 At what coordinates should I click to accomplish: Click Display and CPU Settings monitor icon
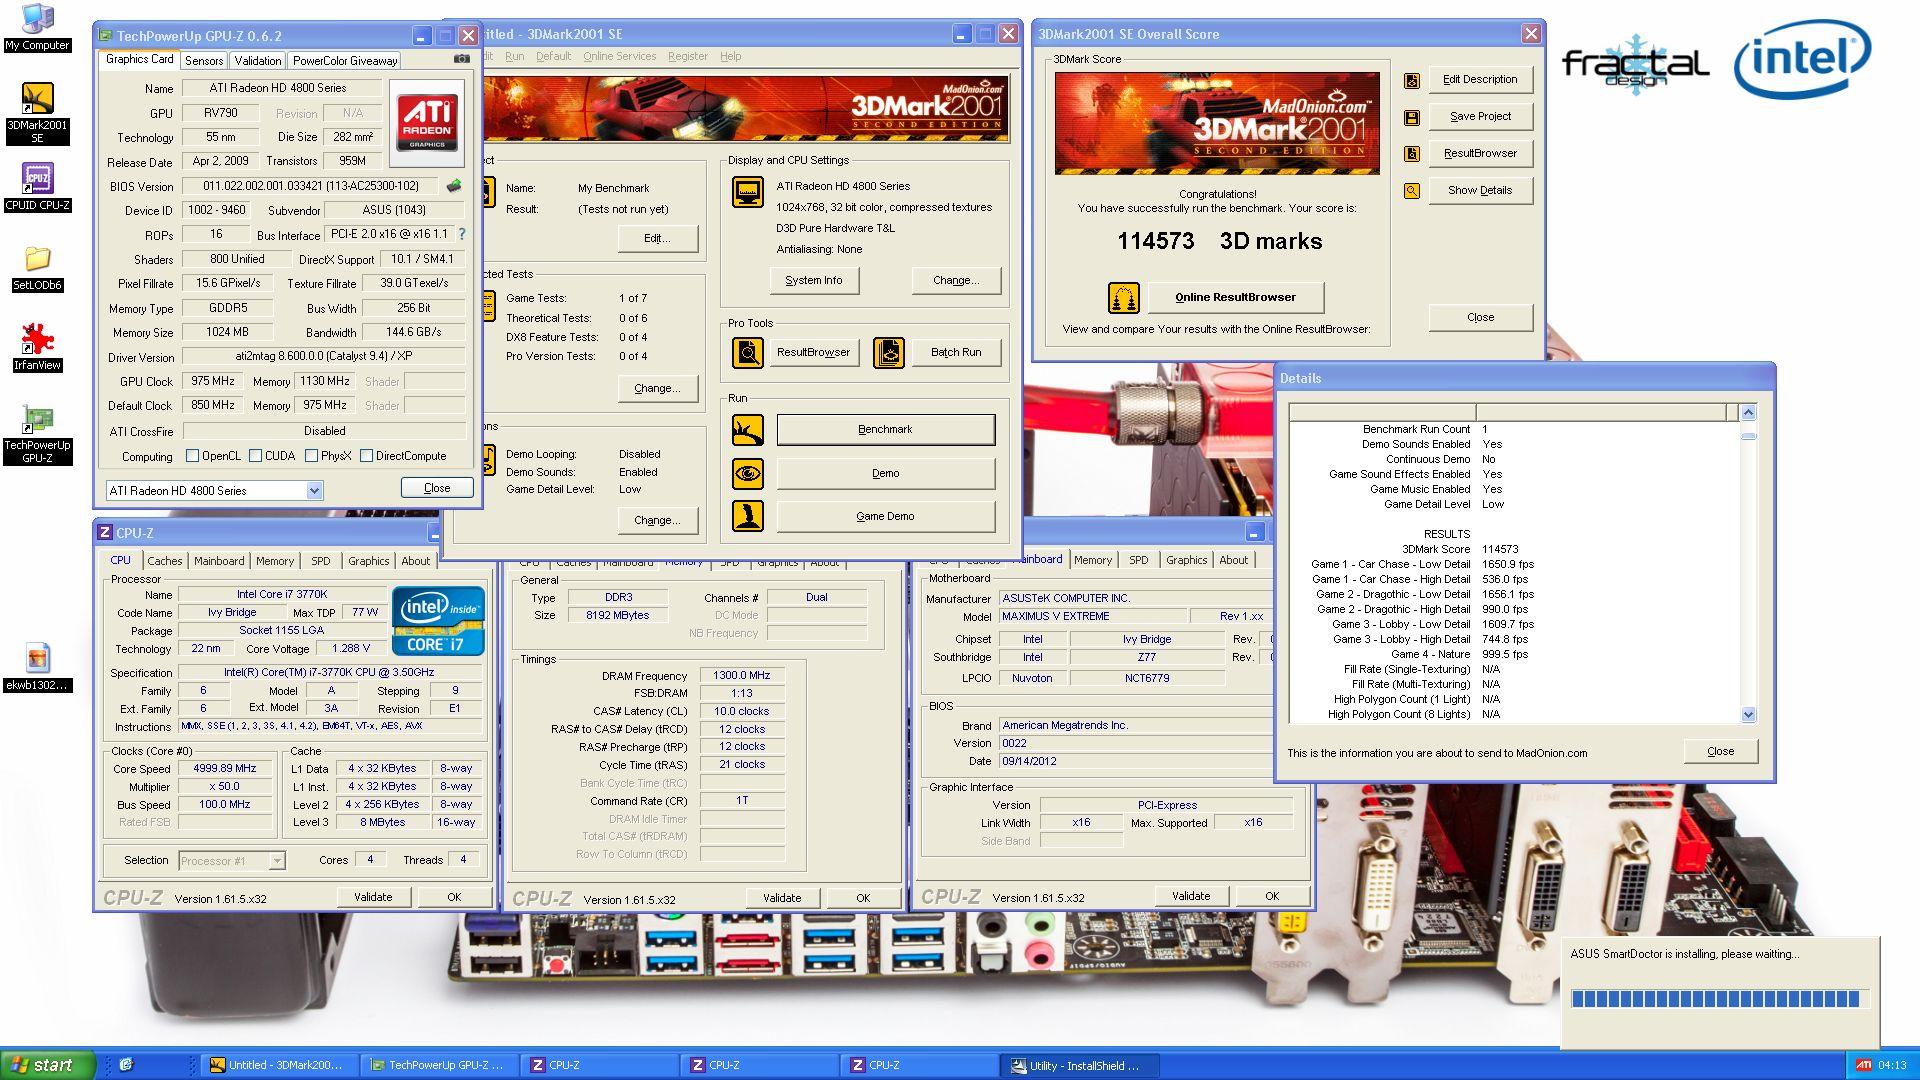click(x=748, y=191)
